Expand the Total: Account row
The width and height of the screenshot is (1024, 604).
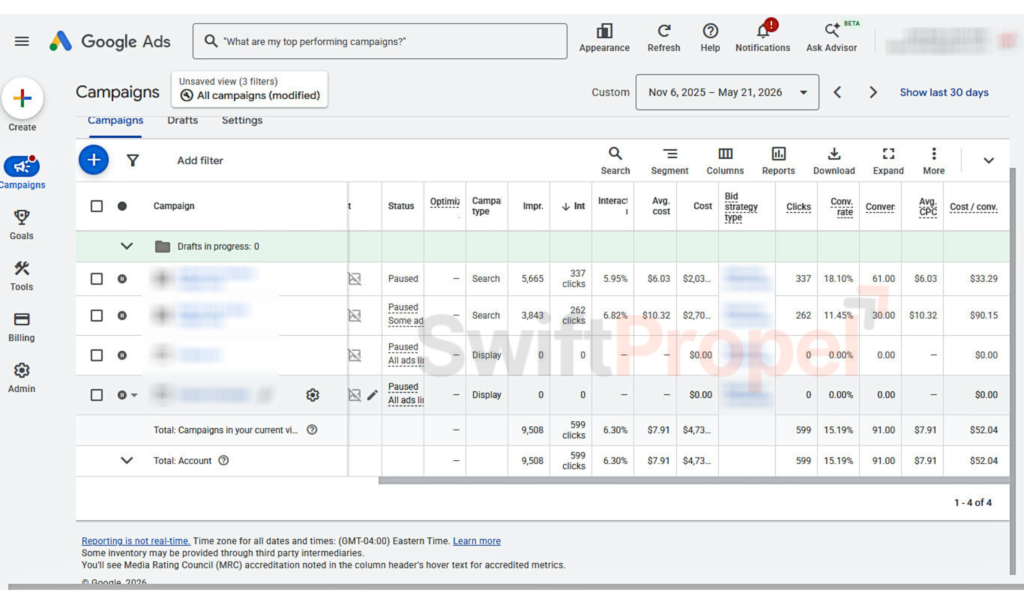click(x=127, y=460)
